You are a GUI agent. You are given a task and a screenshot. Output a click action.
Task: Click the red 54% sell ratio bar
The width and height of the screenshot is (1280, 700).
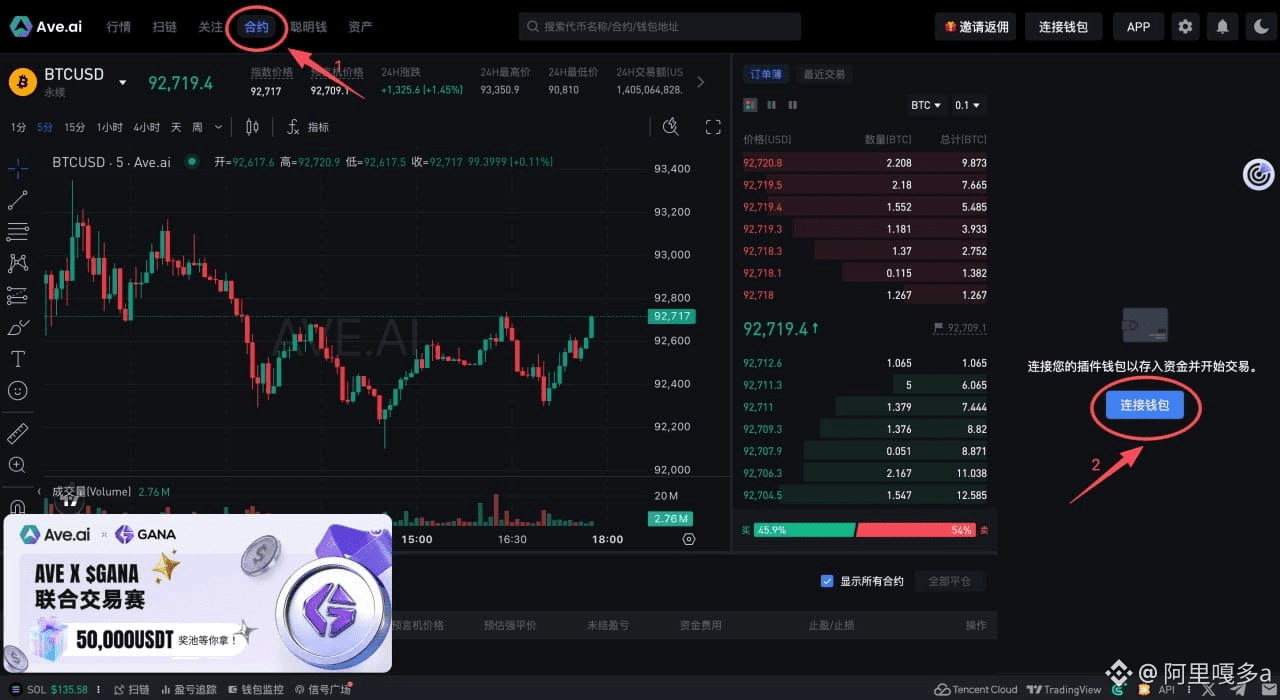click(916, 530)
